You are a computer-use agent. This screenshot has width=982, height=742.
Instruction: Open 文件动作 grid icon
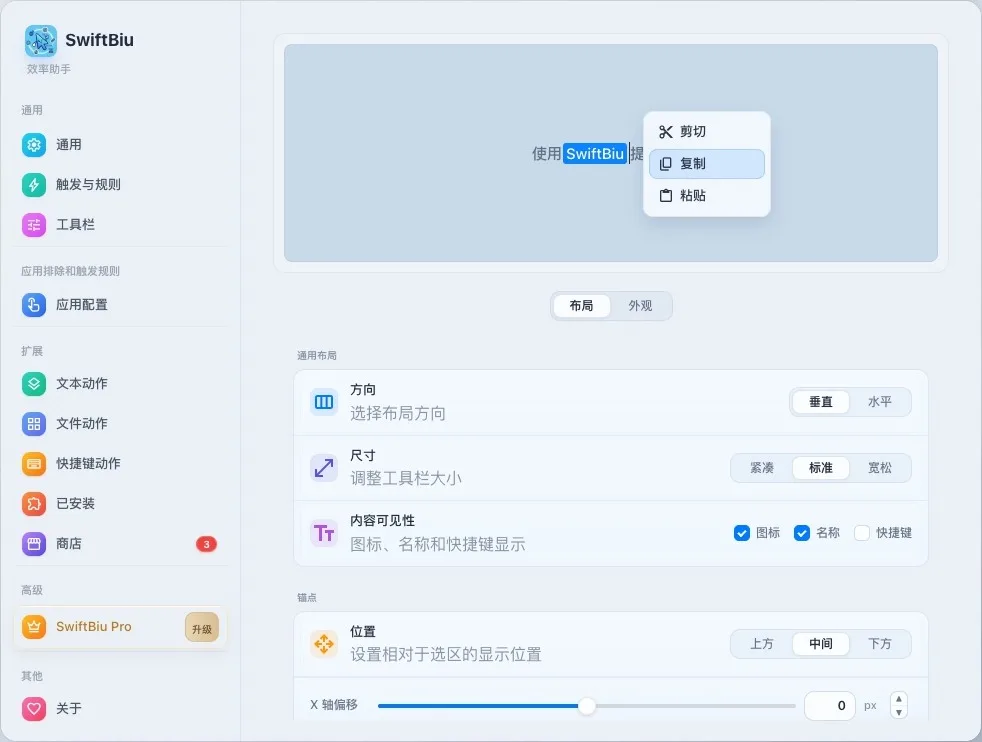click(x=34, y=423)
